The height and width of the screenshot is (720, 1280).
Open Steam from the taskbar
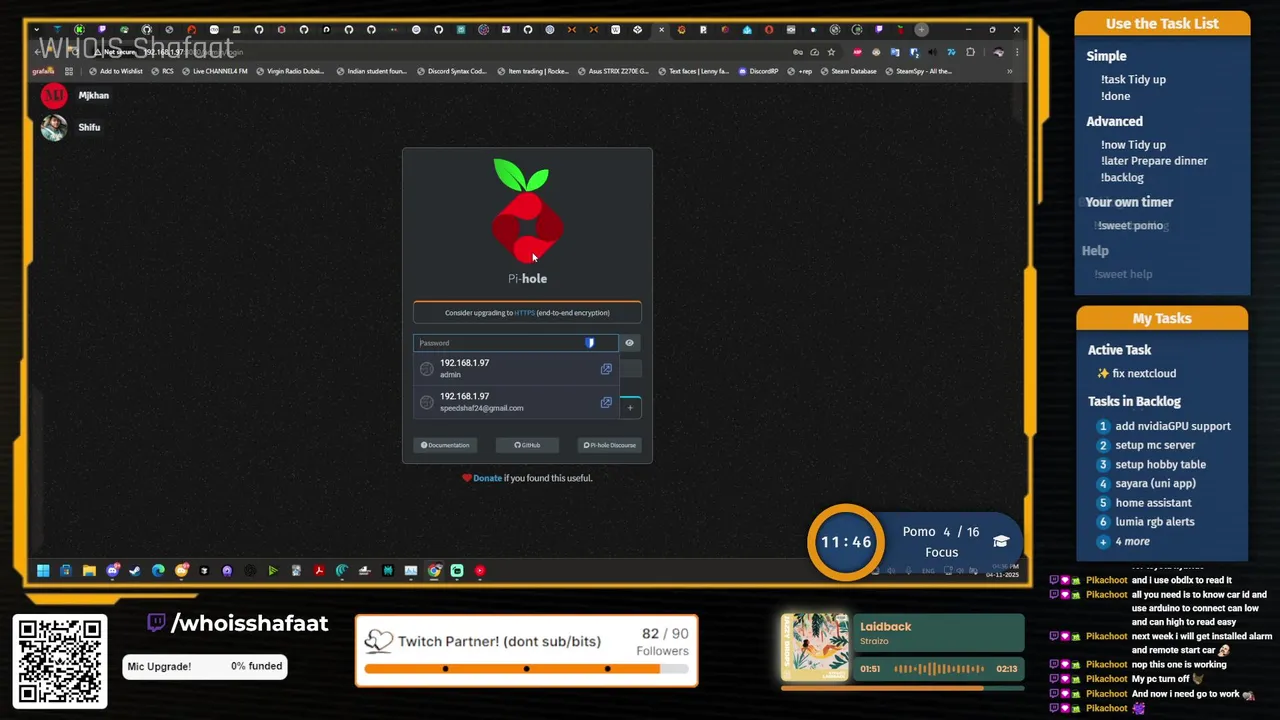coord(135,571)
